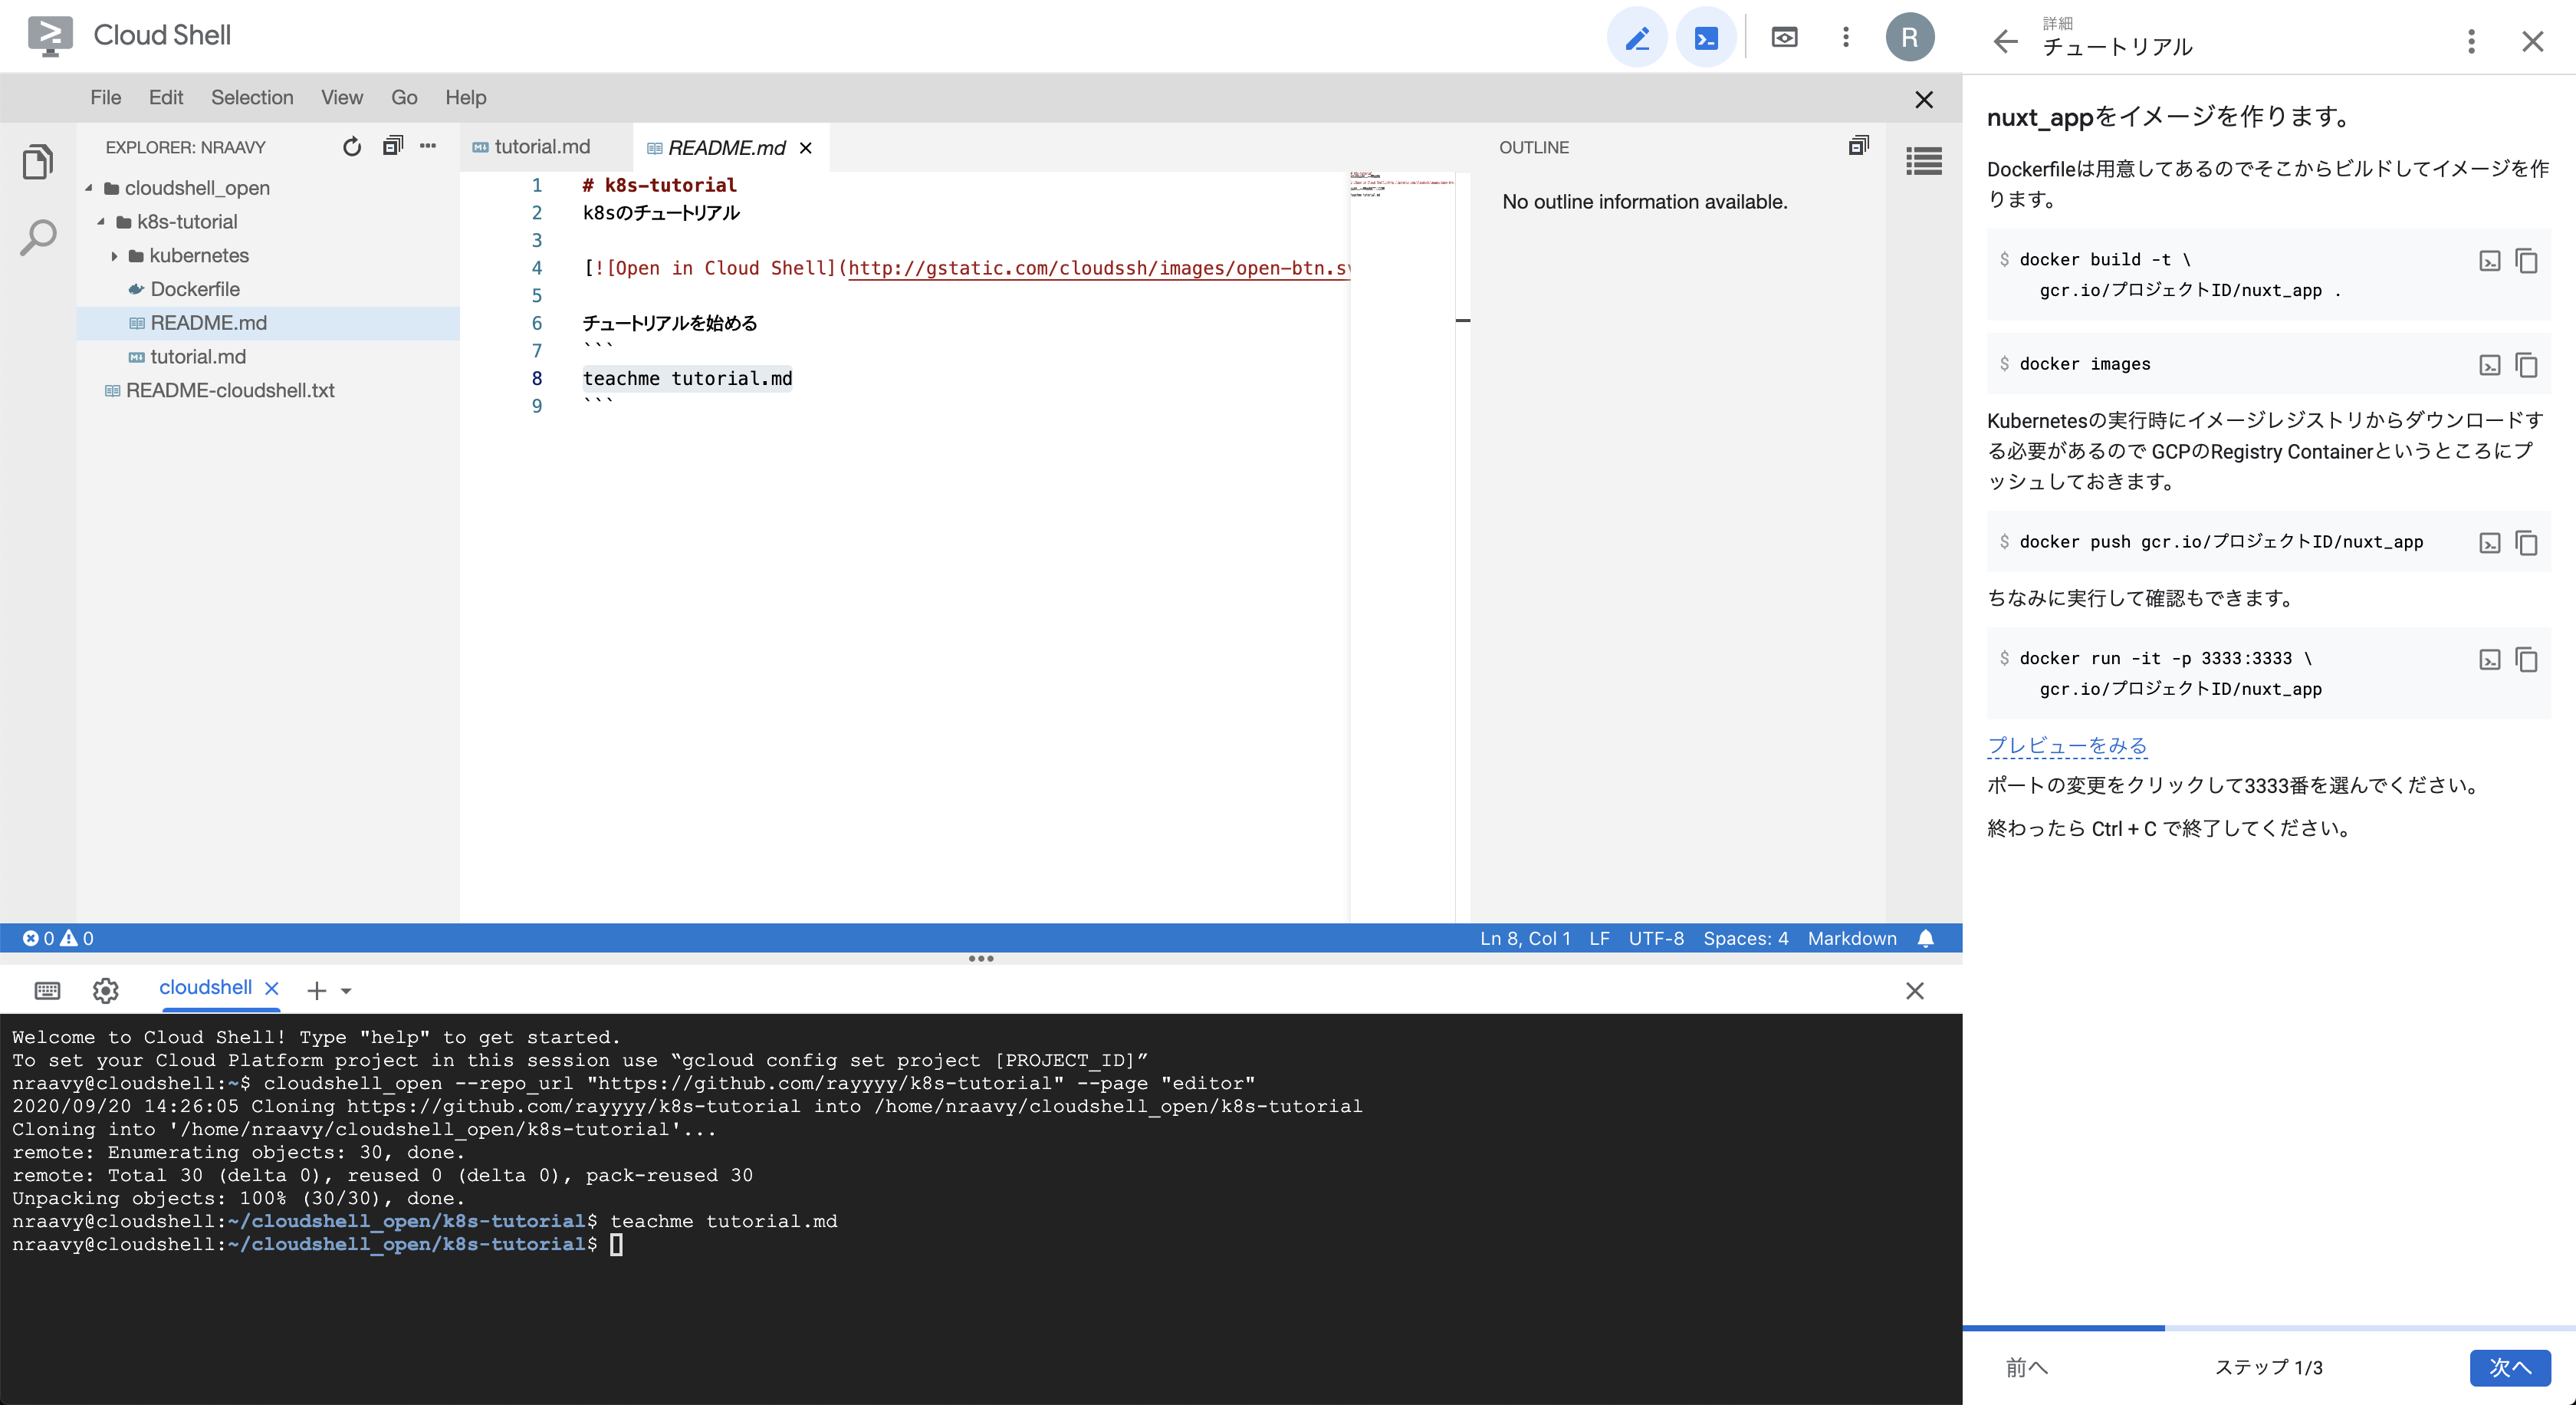Viewport: 2576px width, 1405px height.
Task: Click the editor minimap
Action: coord(1402,545)
